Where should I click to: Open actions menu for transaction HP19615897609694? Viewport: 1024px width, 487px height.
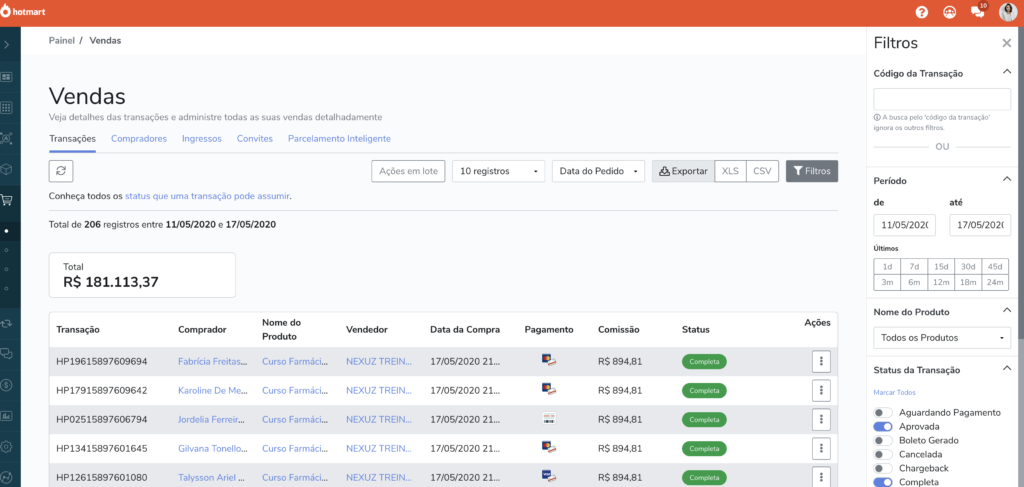(821, 361)
